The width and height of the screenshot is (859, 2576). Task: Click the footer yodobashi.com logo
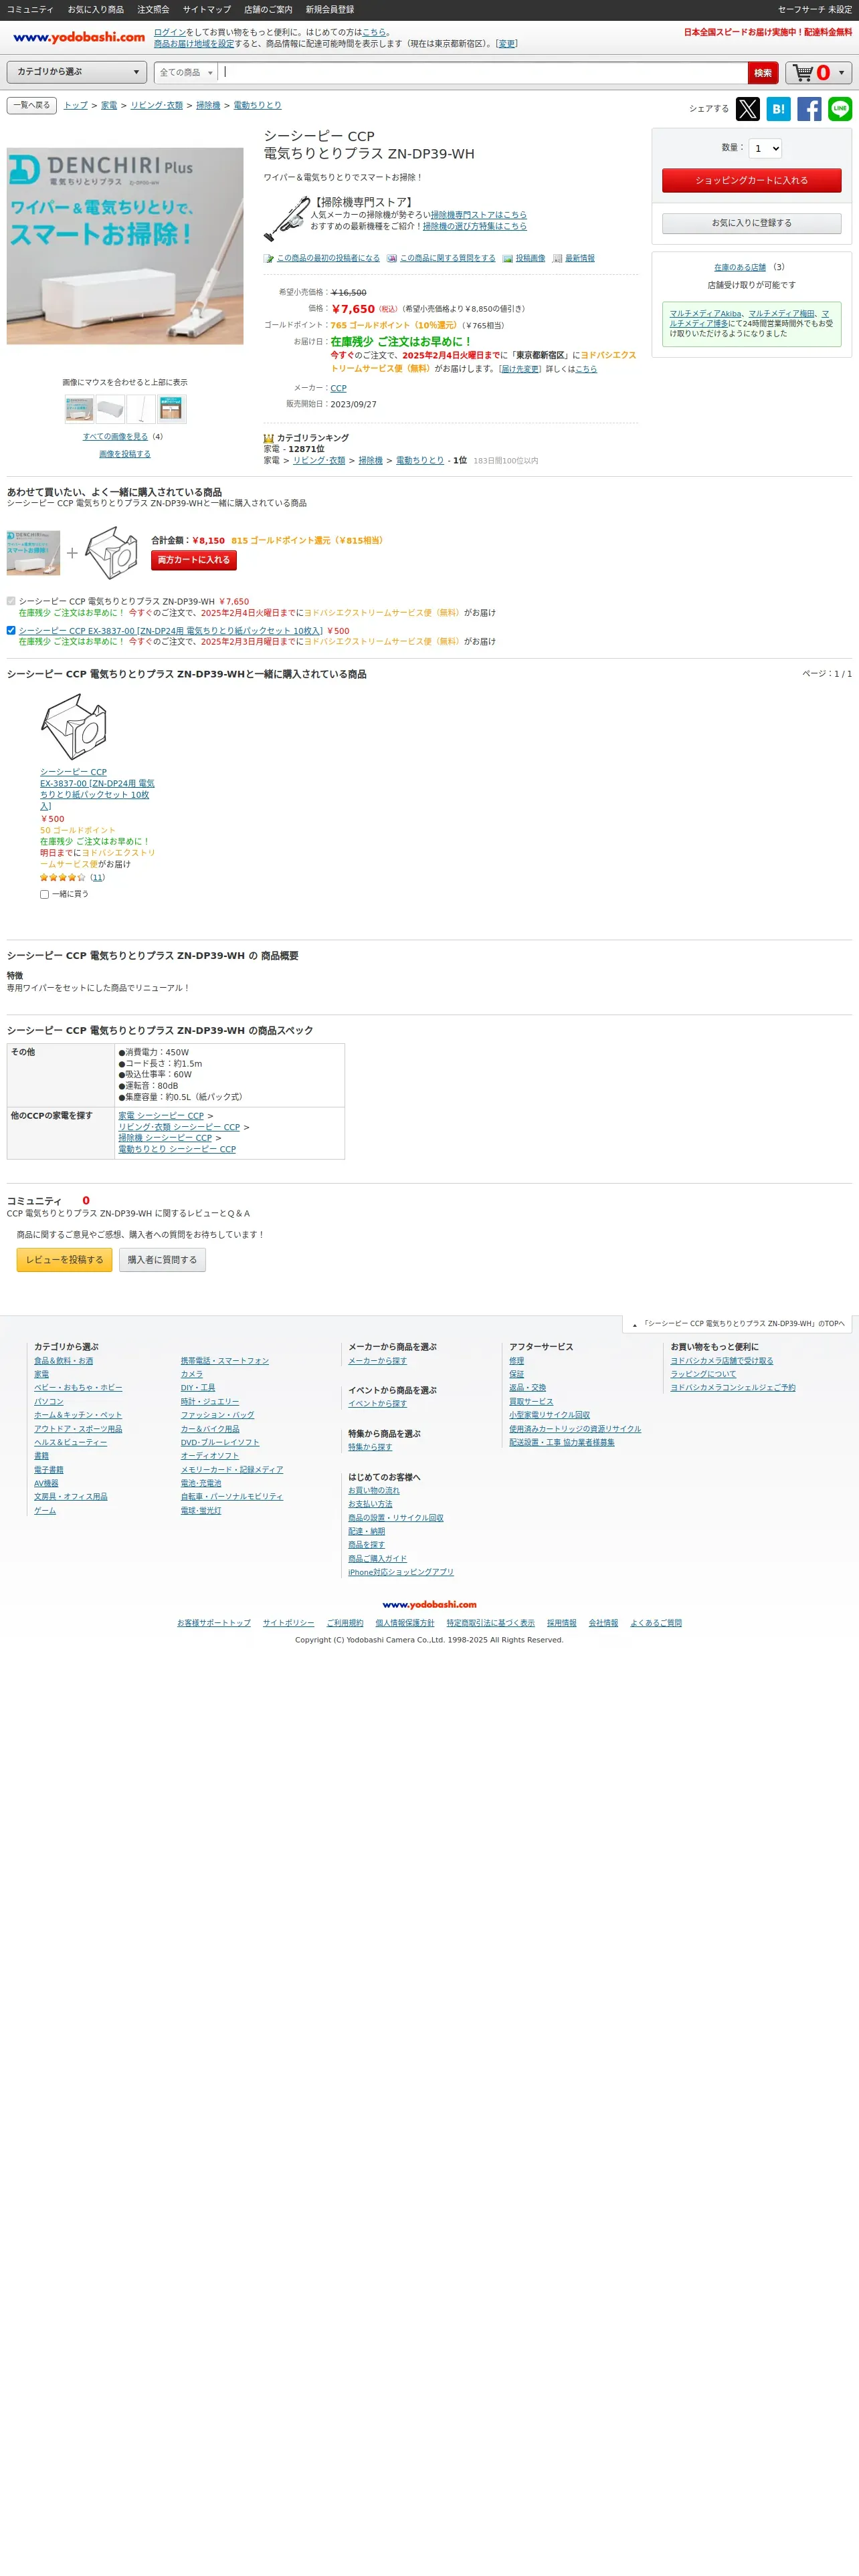coord(429,1604)
